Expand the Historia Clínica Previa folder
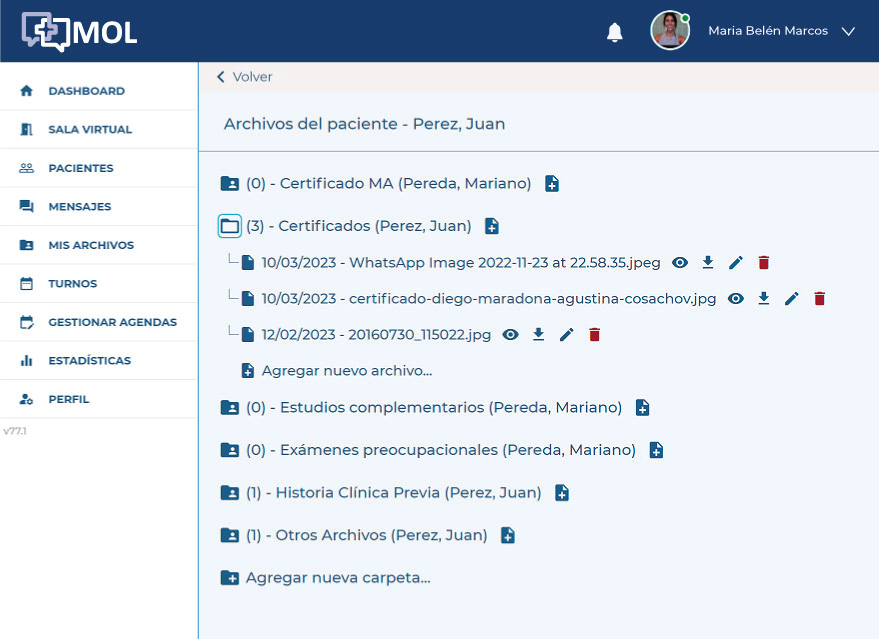The height and width of the screenshot is (639, 879). [x=230, y=493]
